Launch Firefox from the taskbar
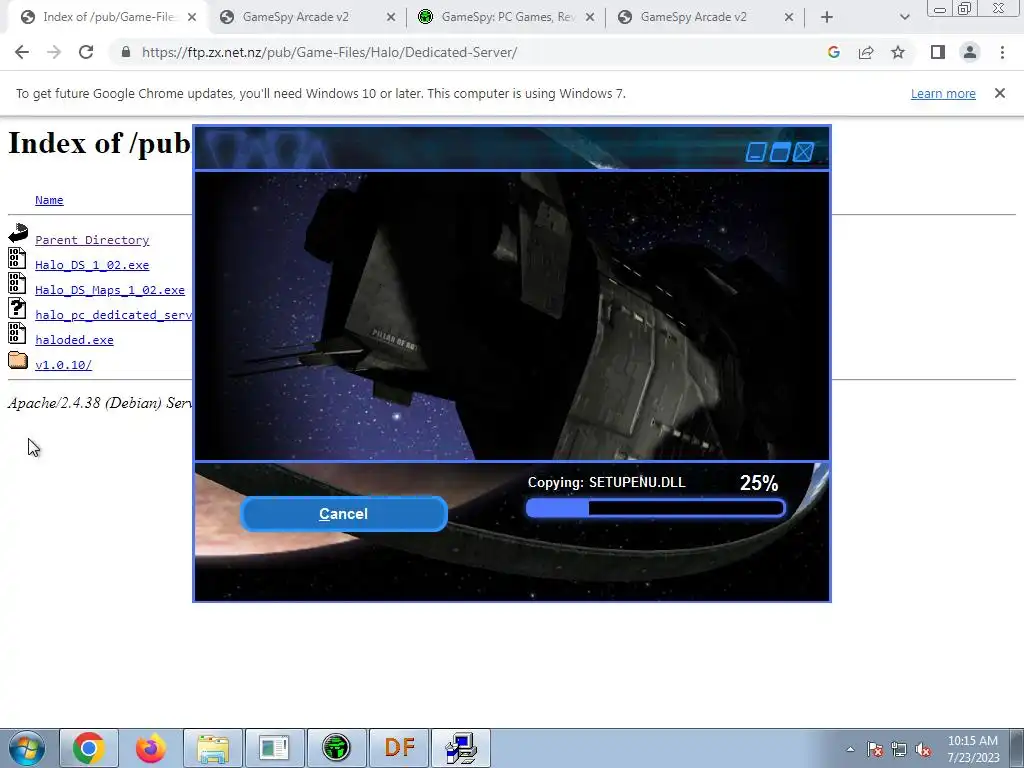This screenshot has height=768, width=1024. (x=150, y=748)
